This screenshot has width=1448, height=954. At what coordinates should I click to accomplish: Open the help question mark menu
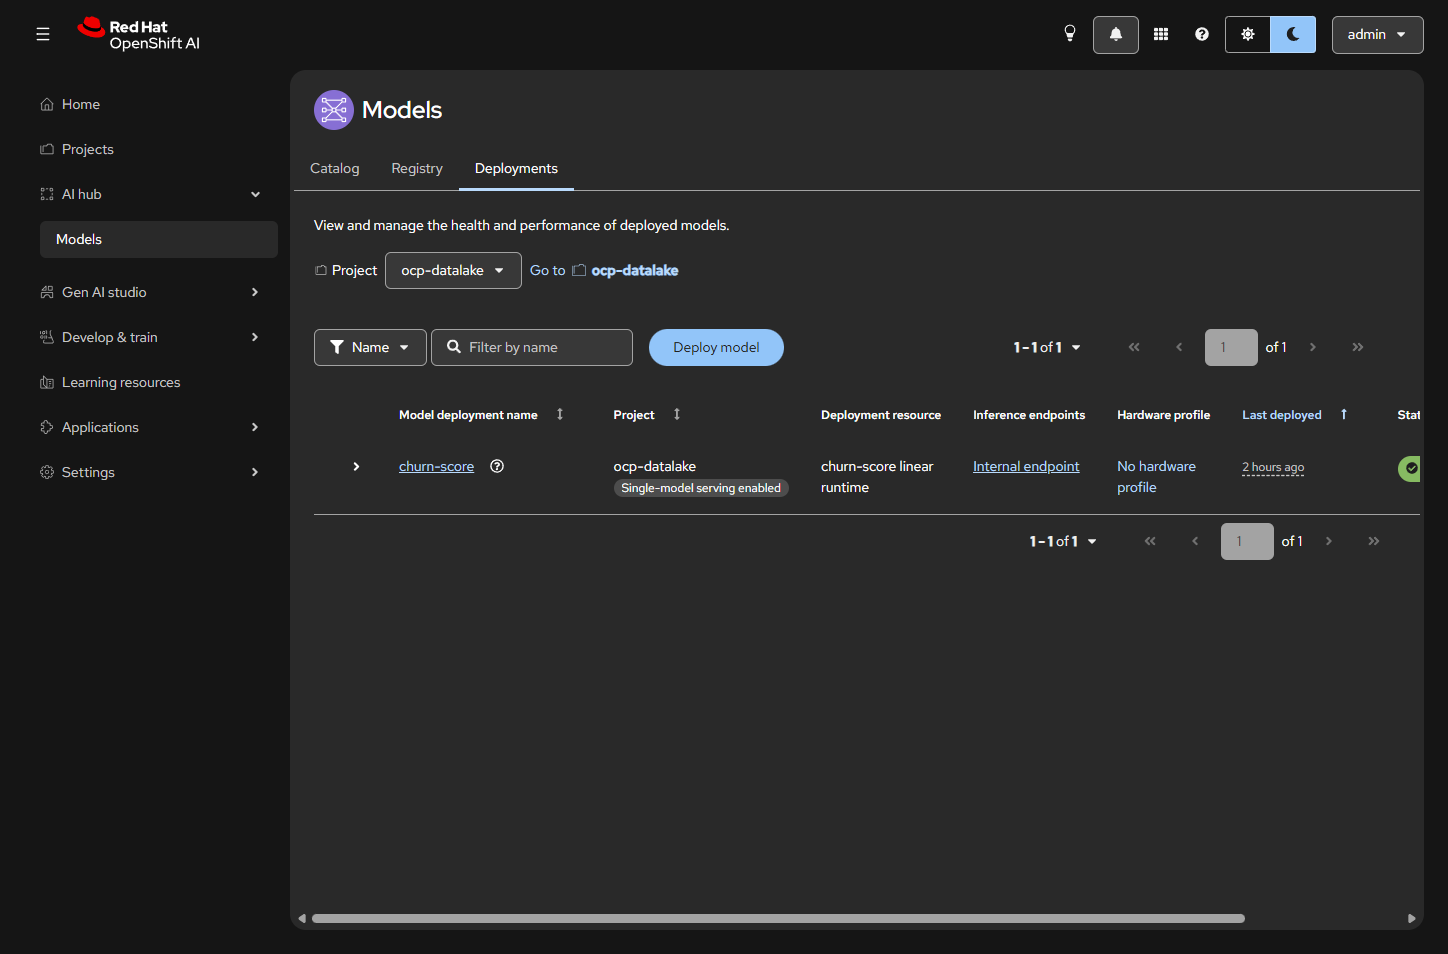(x=1202, y=34)
